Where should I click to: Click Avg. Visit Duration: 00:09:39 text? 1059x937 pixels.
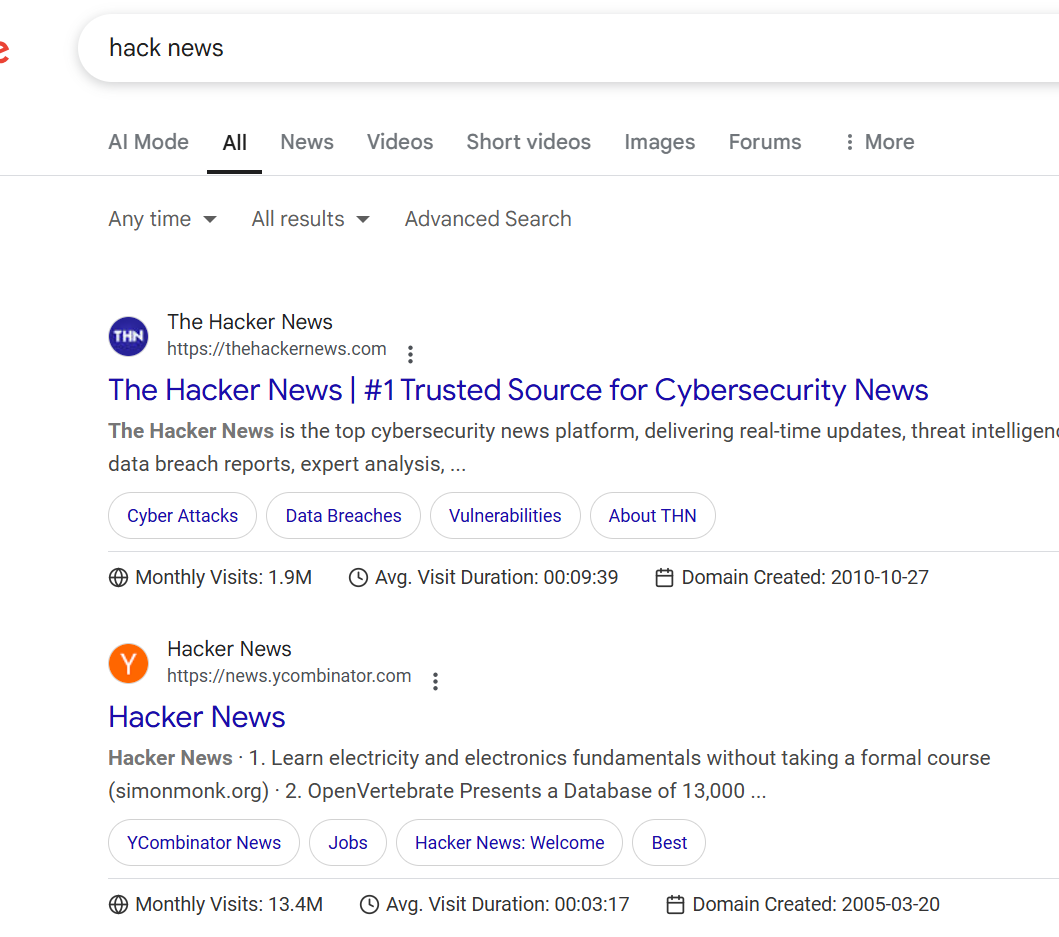coord(496,578)
